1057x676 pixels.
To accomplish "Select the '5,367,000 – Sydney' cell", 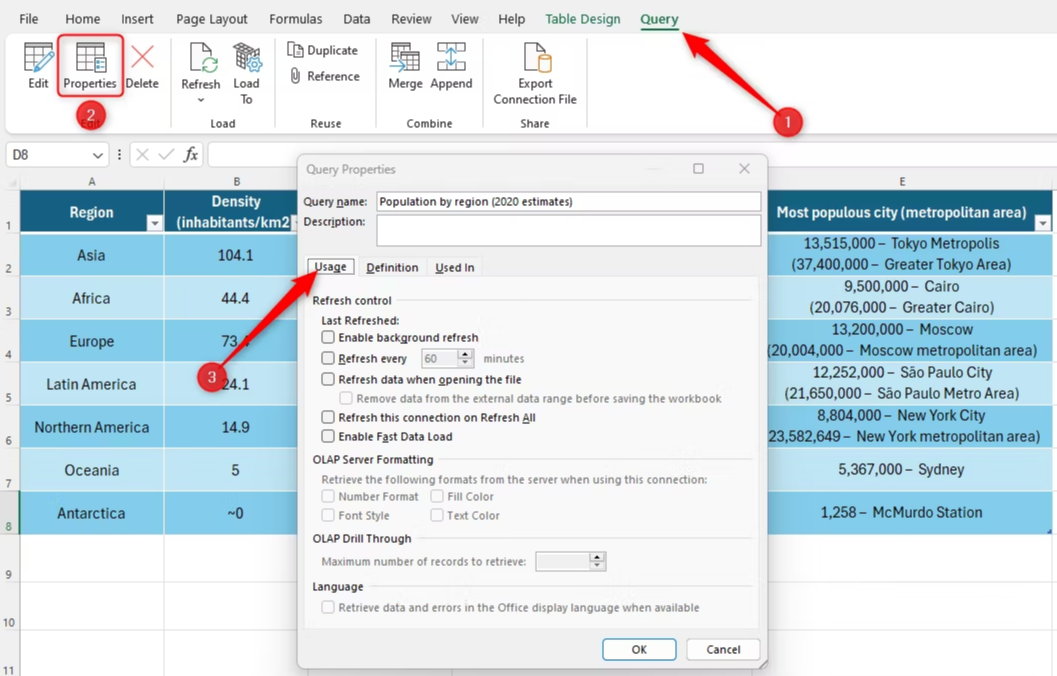I will pos(901,469).
